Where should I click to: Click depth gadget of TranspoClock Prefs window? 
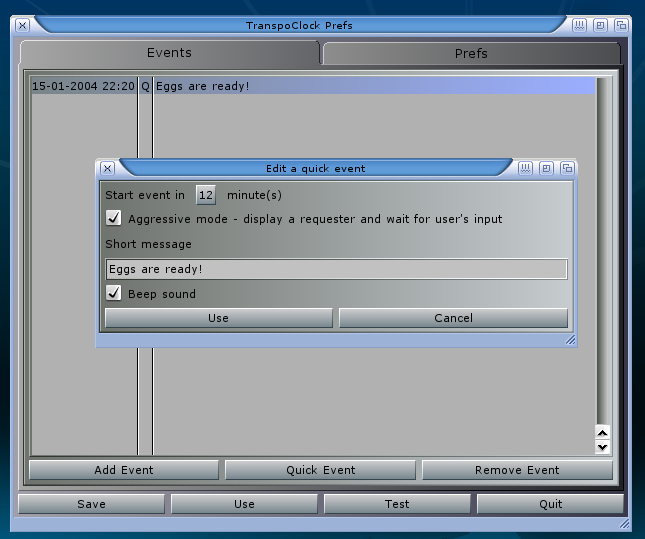[621, 25]
